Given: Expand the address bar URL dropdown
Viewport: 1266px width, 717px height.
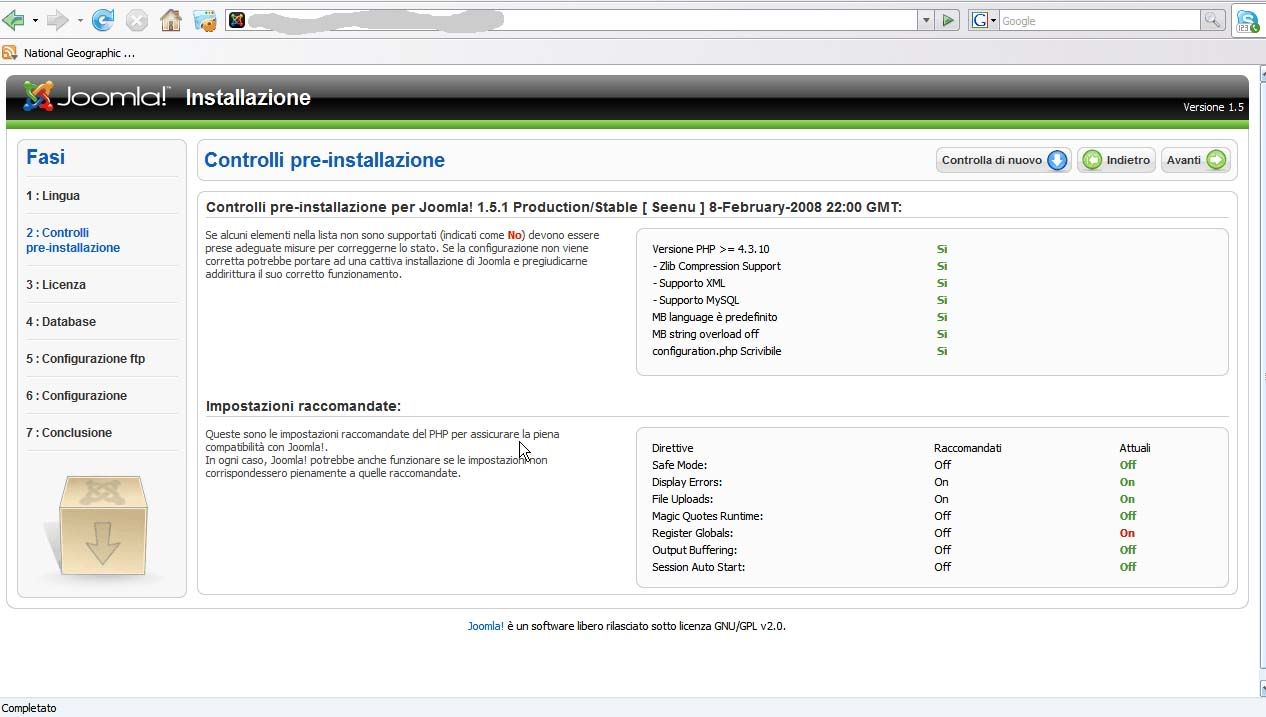Looking at the screenshot, I should pos(926,20).
